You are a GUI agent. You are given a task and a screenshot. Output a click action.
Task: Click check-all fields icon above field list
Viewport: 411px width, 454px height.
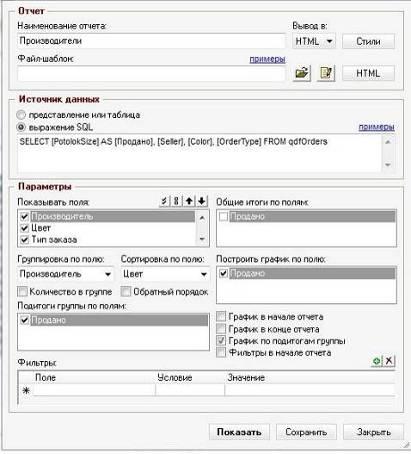pyautogui.click(x=164, y=201)
